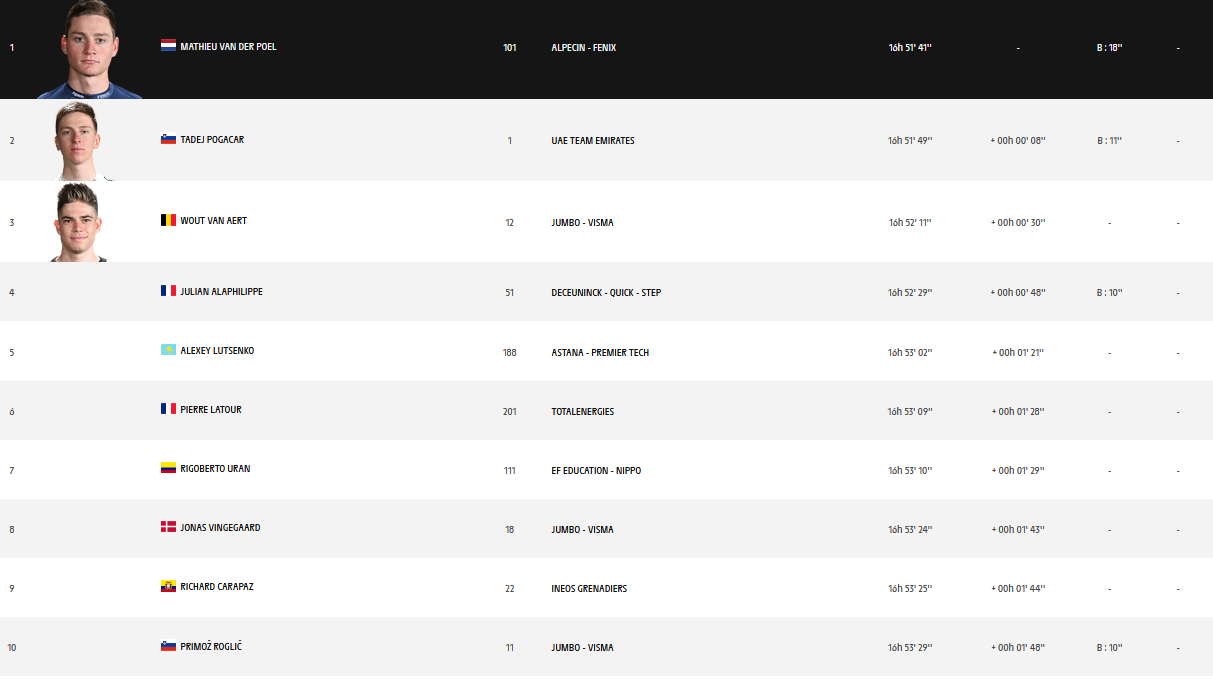1213x683 pixels.
Task: Click the Deceuninck - Quick - Step team
Action: click(x=605, y=293)
